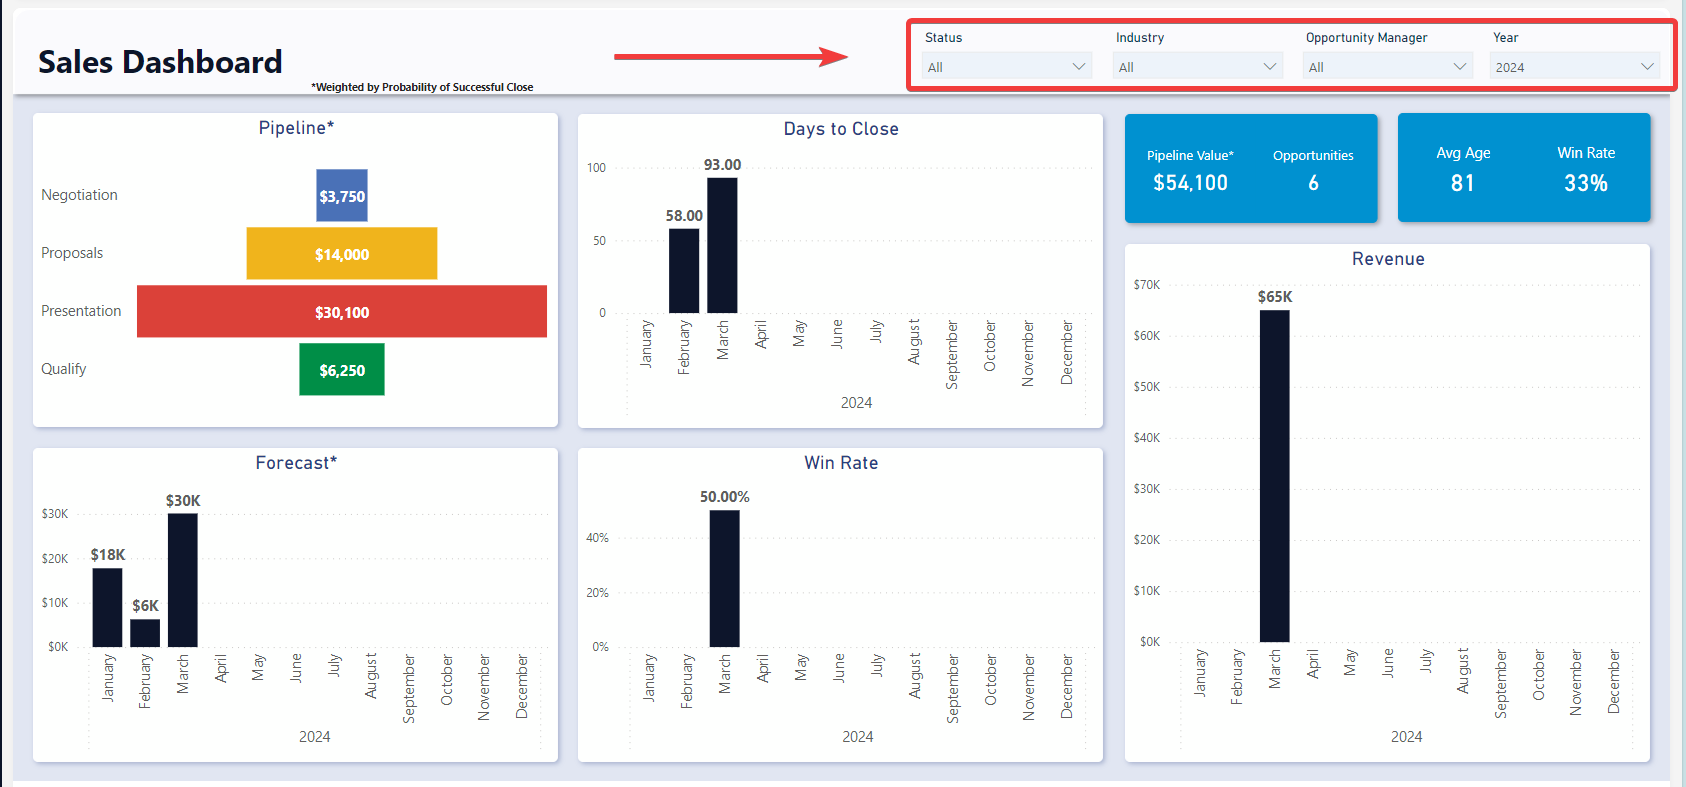This screenshot has width=1686, height=787.
Task: Click the Days to Close chart title
Action: 841,129
